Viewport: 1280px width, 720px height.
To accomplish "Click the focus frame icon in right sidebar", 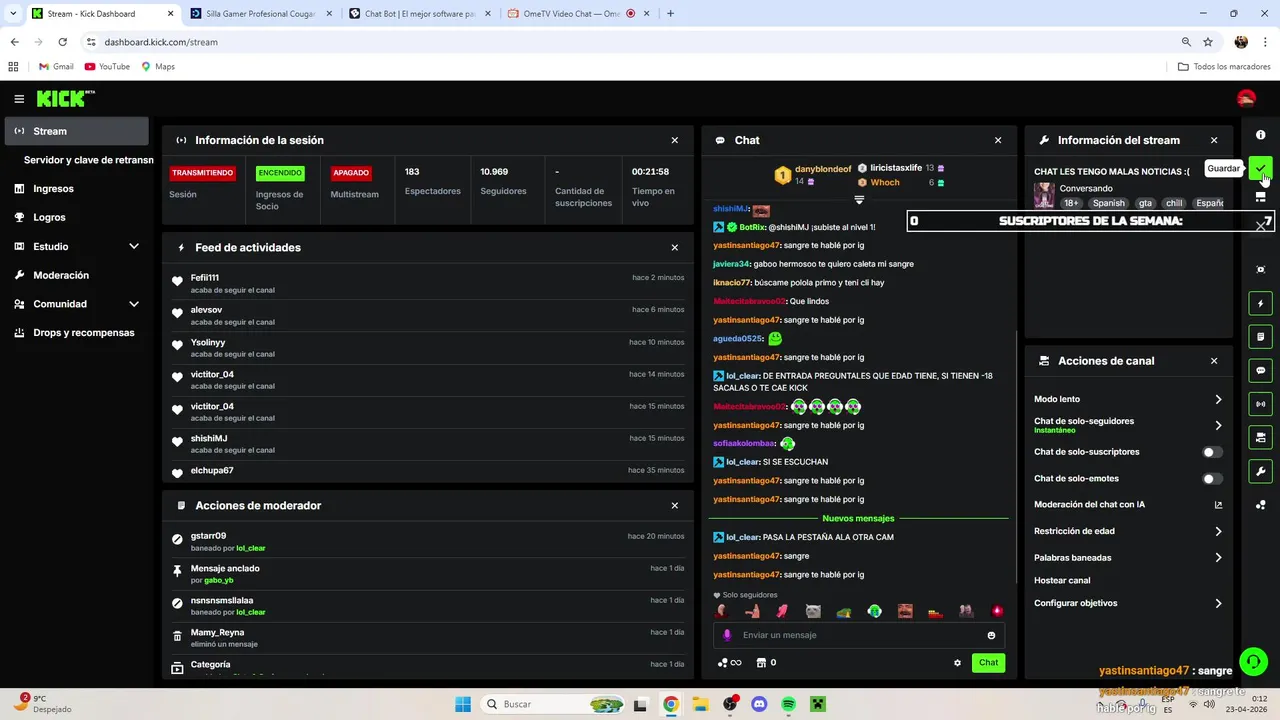I will coord(1260,270).
